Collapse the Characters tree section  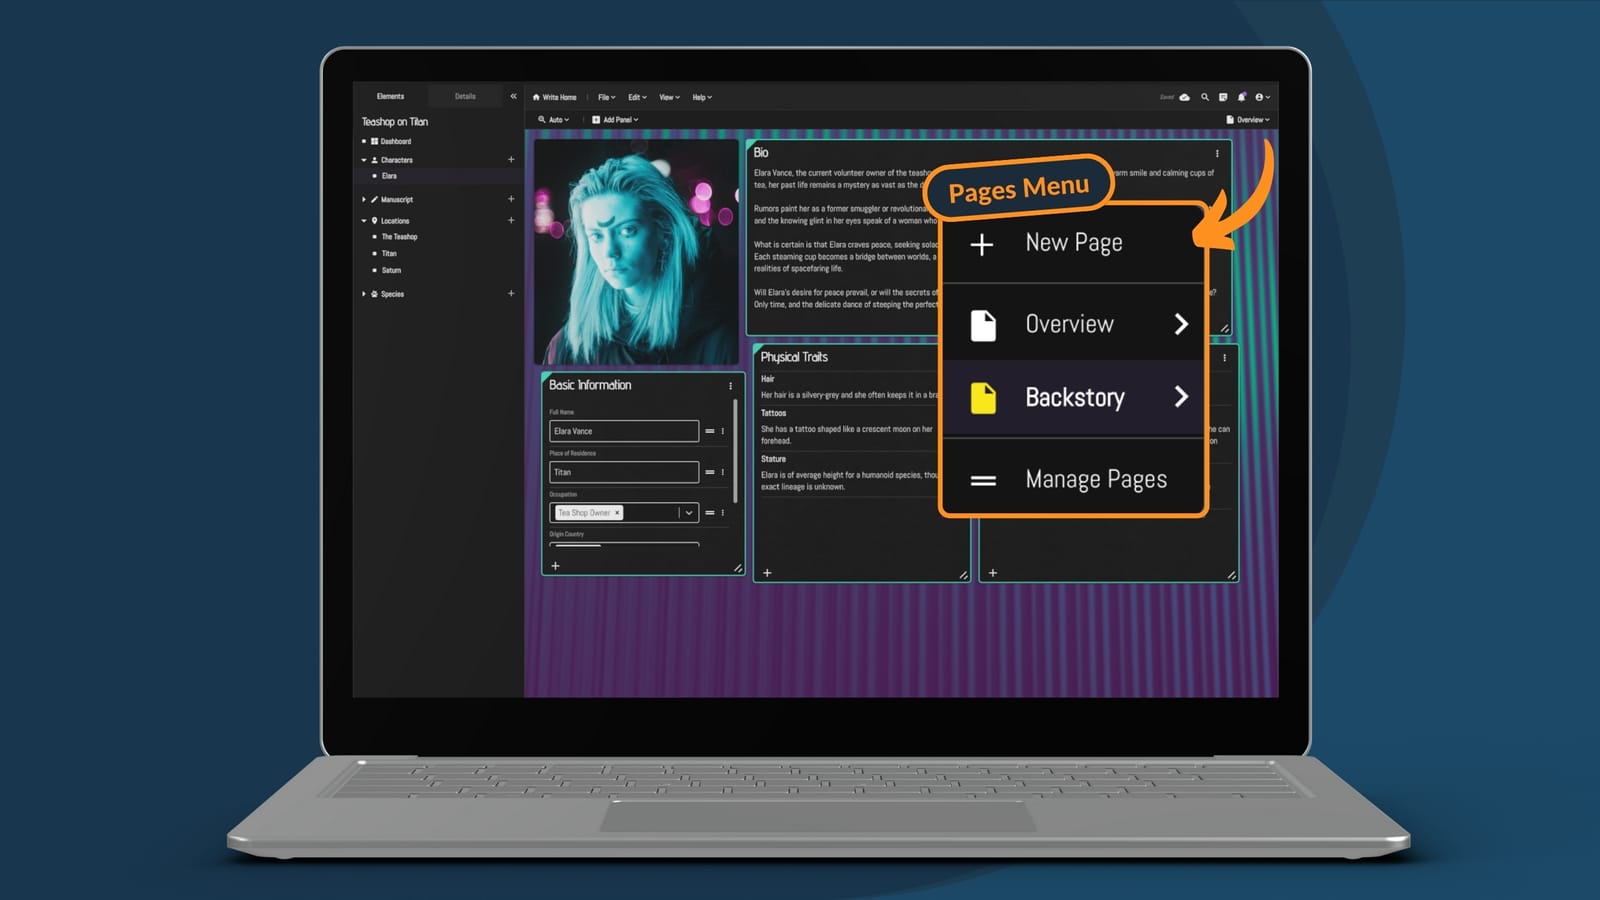pos(364,160)
